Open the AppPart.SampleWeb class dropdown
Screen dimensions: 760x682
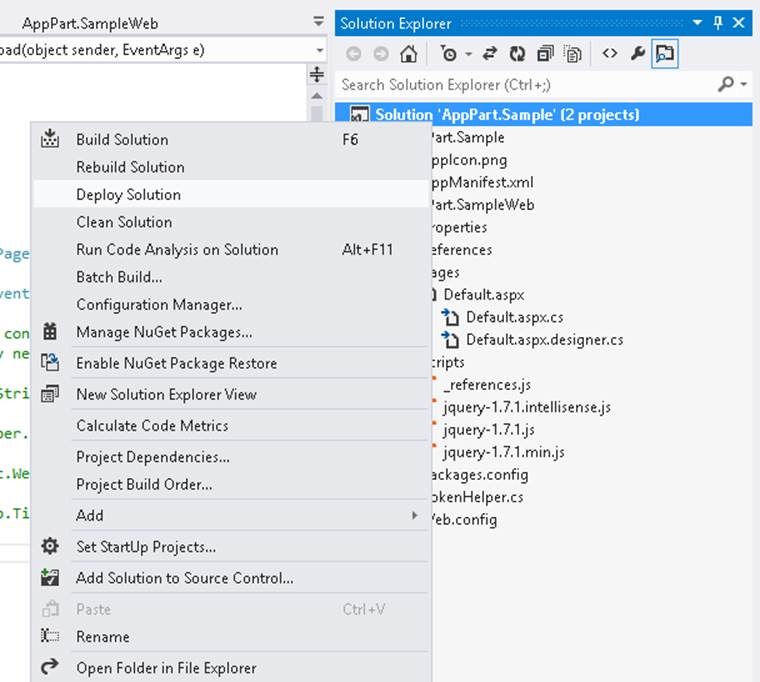(318, 22)
